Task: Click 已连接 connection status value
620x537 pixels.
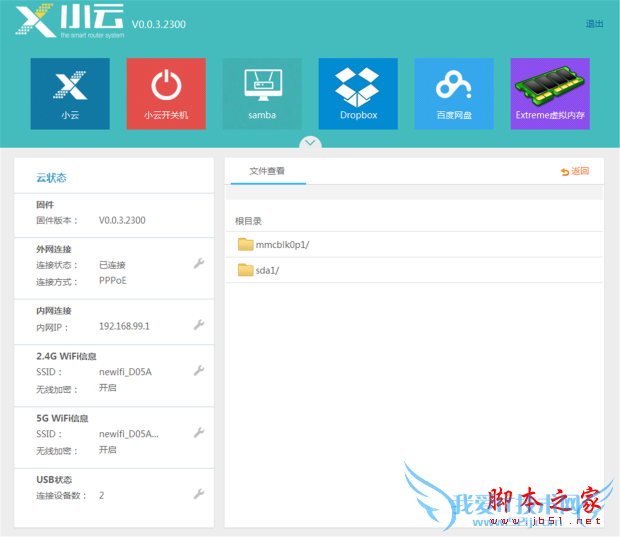Action: coord(112,265)
